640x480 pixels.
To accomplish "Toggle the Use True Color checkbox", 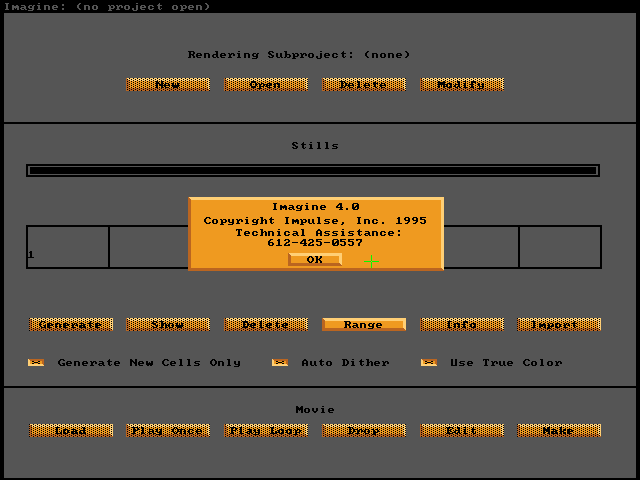I will click(429, 362).
